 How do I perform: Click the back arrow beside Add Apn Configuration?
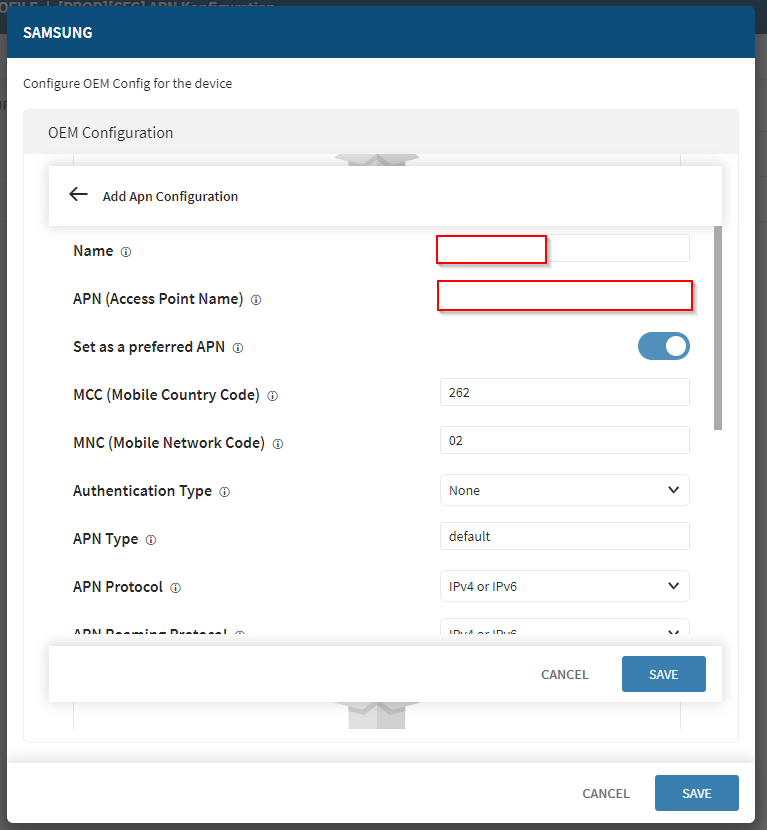(78, 195)
